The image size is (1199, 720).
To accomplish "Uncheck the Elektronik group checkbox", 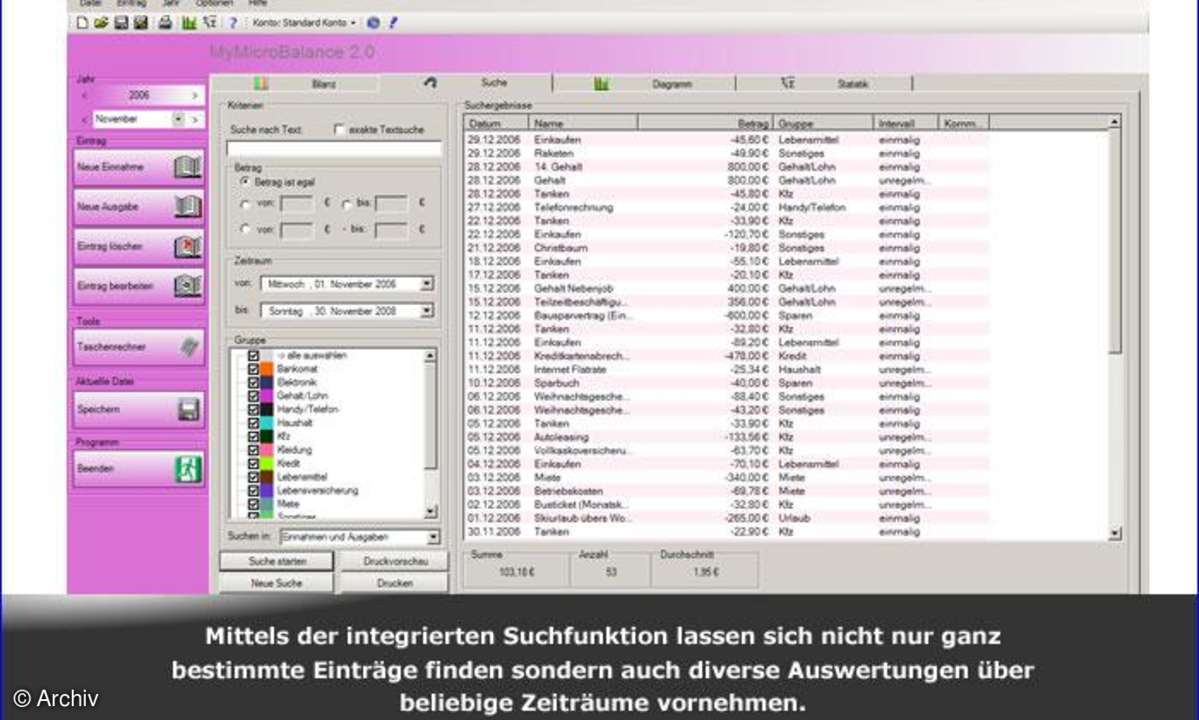I will tap(253, 382).
